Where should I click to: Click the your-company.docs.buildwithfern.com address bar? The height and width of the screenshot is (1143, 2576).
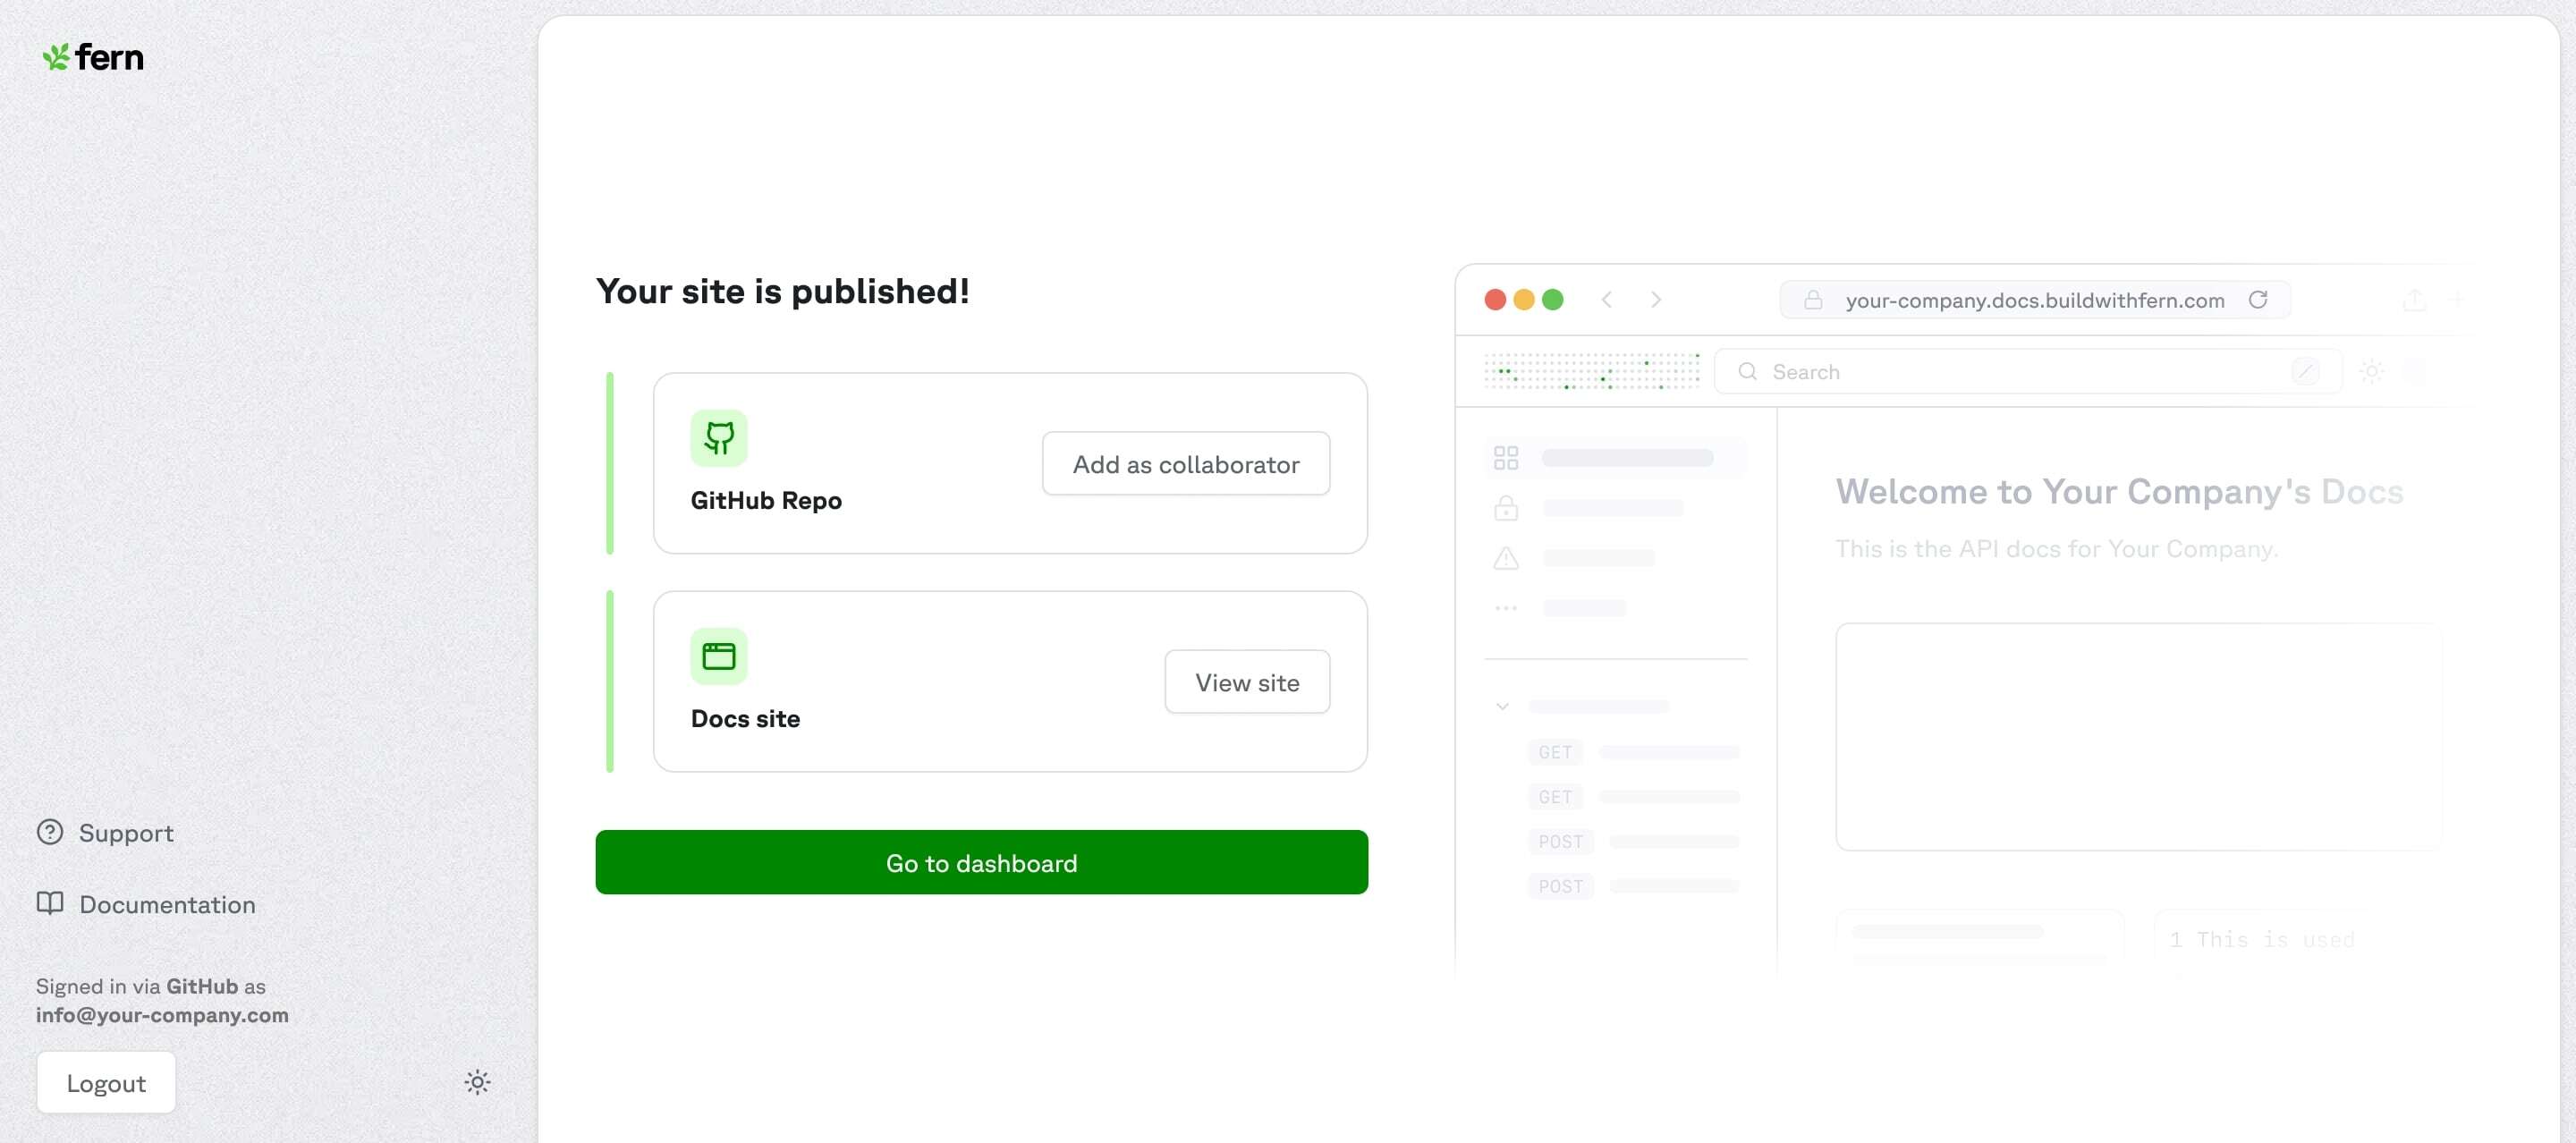pos(2033,300)
